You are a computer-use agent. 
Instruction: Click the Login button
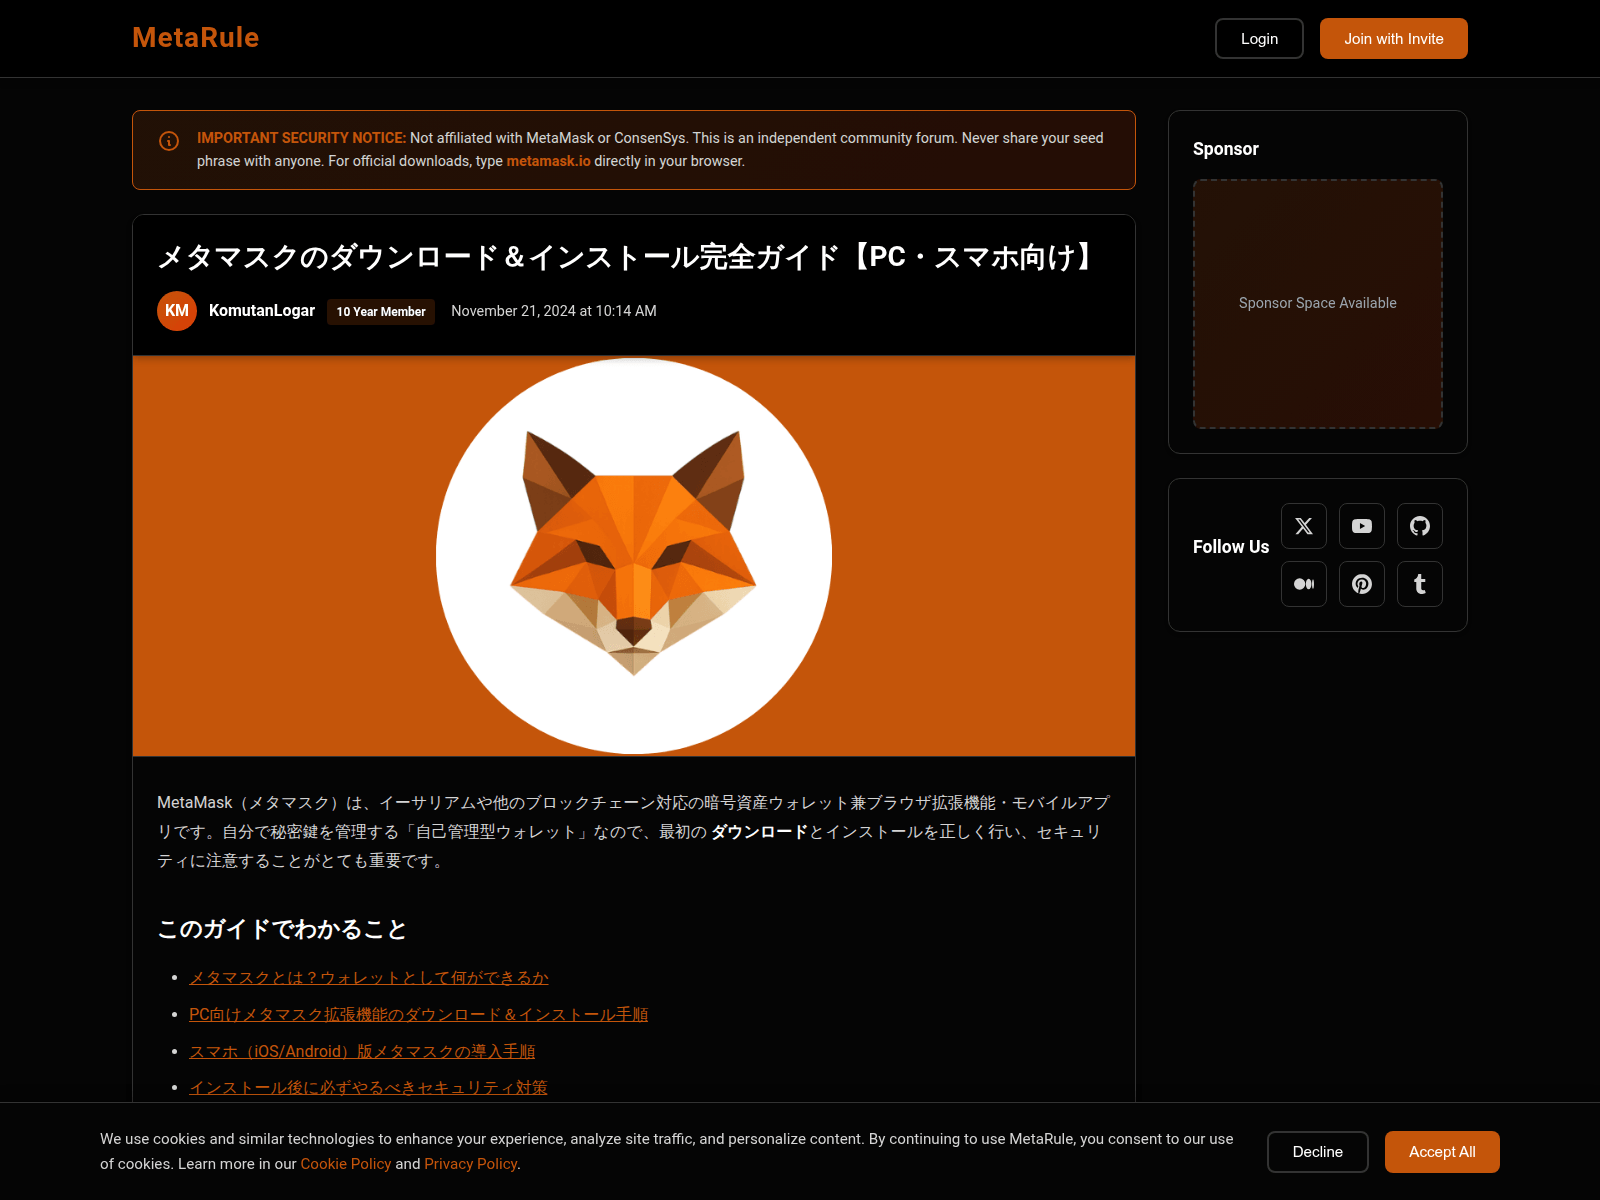point(1259,39)
